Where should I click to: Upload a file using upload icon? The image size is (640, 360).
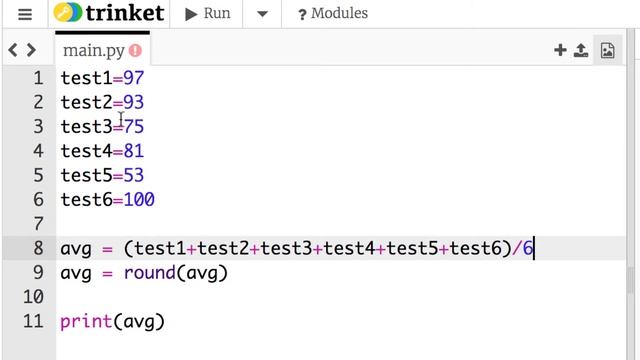(581, 50)
